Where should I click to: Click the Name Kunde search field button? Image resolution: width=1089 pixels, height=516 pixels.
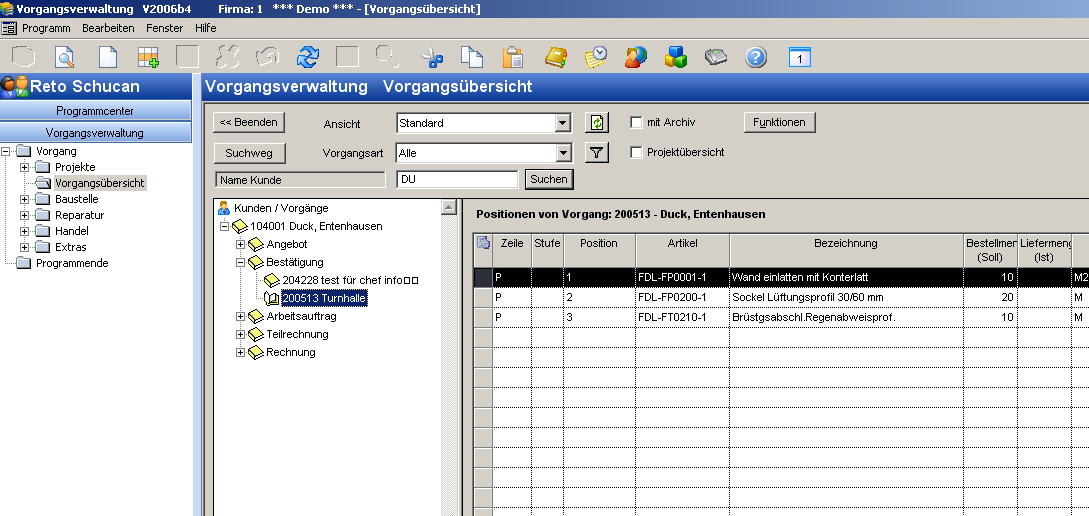pyautogui.click(x=300, y=180)
